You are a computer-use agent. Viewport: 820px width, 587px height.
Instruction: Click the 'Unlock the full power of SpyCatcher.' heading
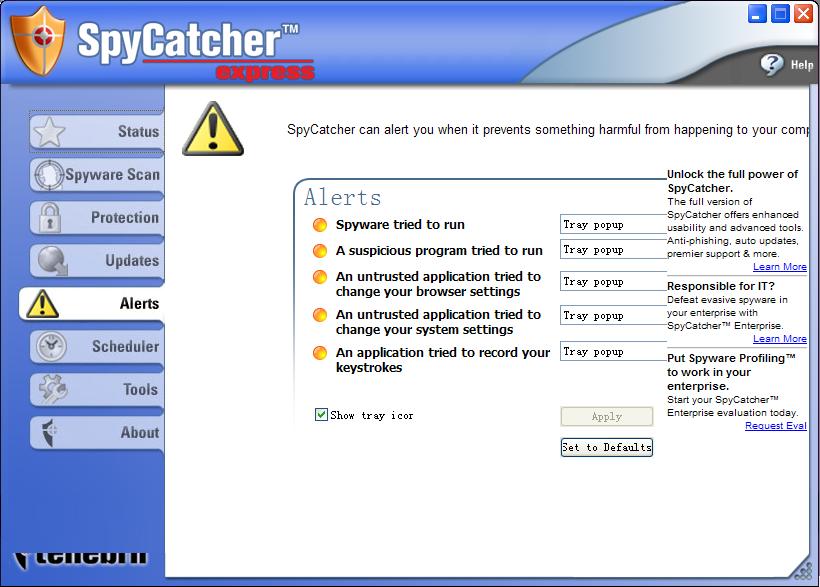coord(733,181)
